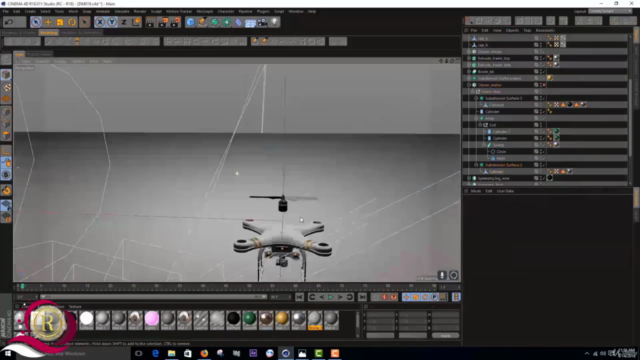Select the Move tool in the top toolbar
Screen dimensions: 640x360
48,22
